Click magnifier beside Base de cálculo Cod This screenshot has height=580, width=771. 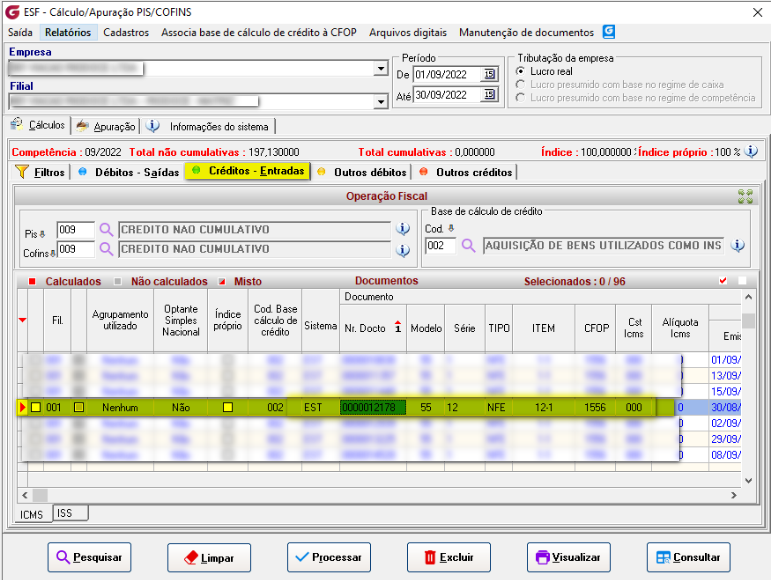[x=468, y=245]
